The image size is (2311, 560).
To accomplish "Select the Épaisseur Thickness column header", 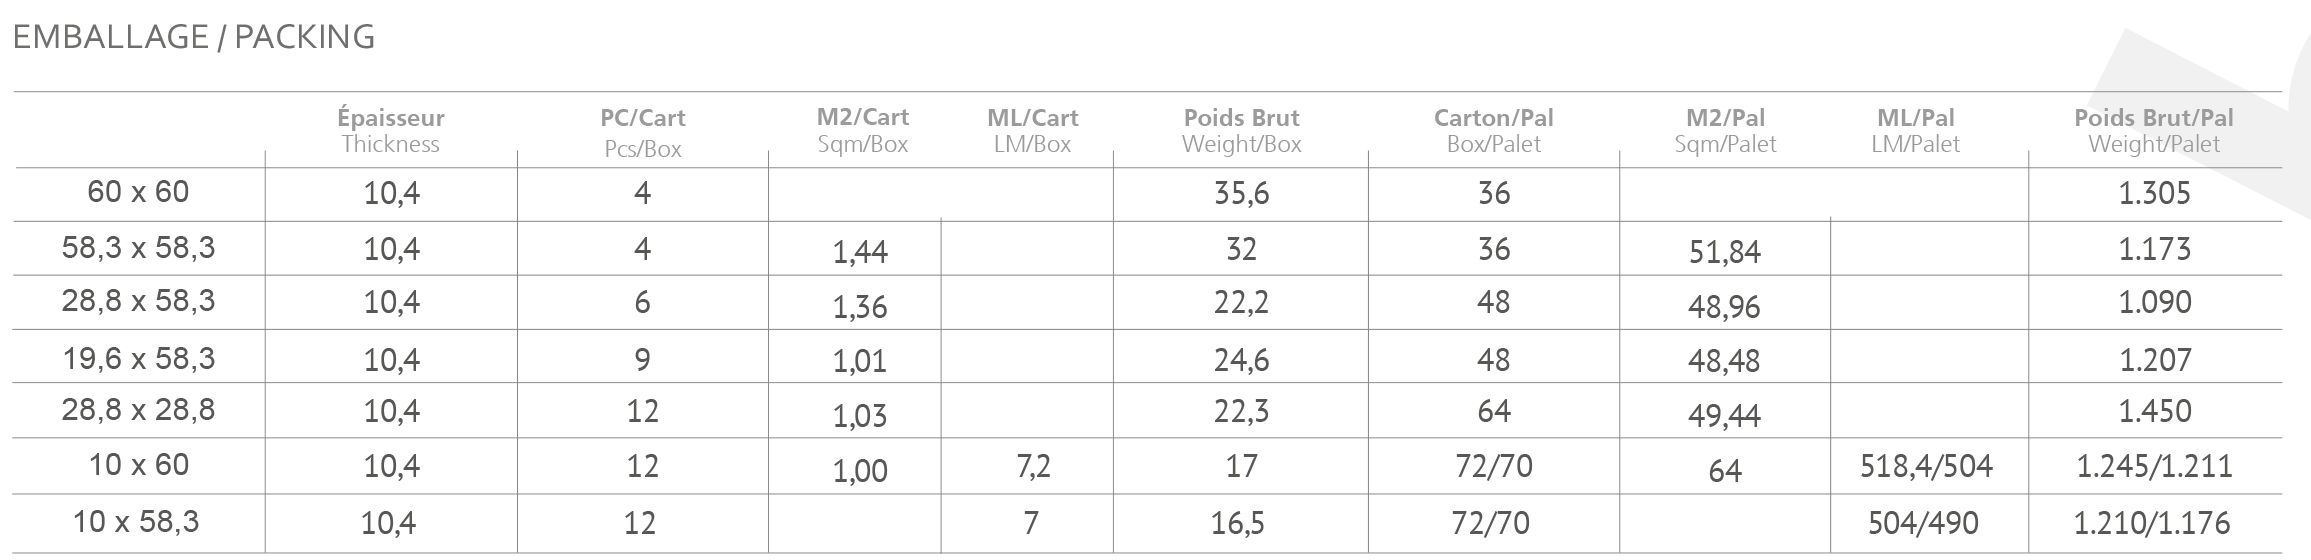I will point(391,131).
